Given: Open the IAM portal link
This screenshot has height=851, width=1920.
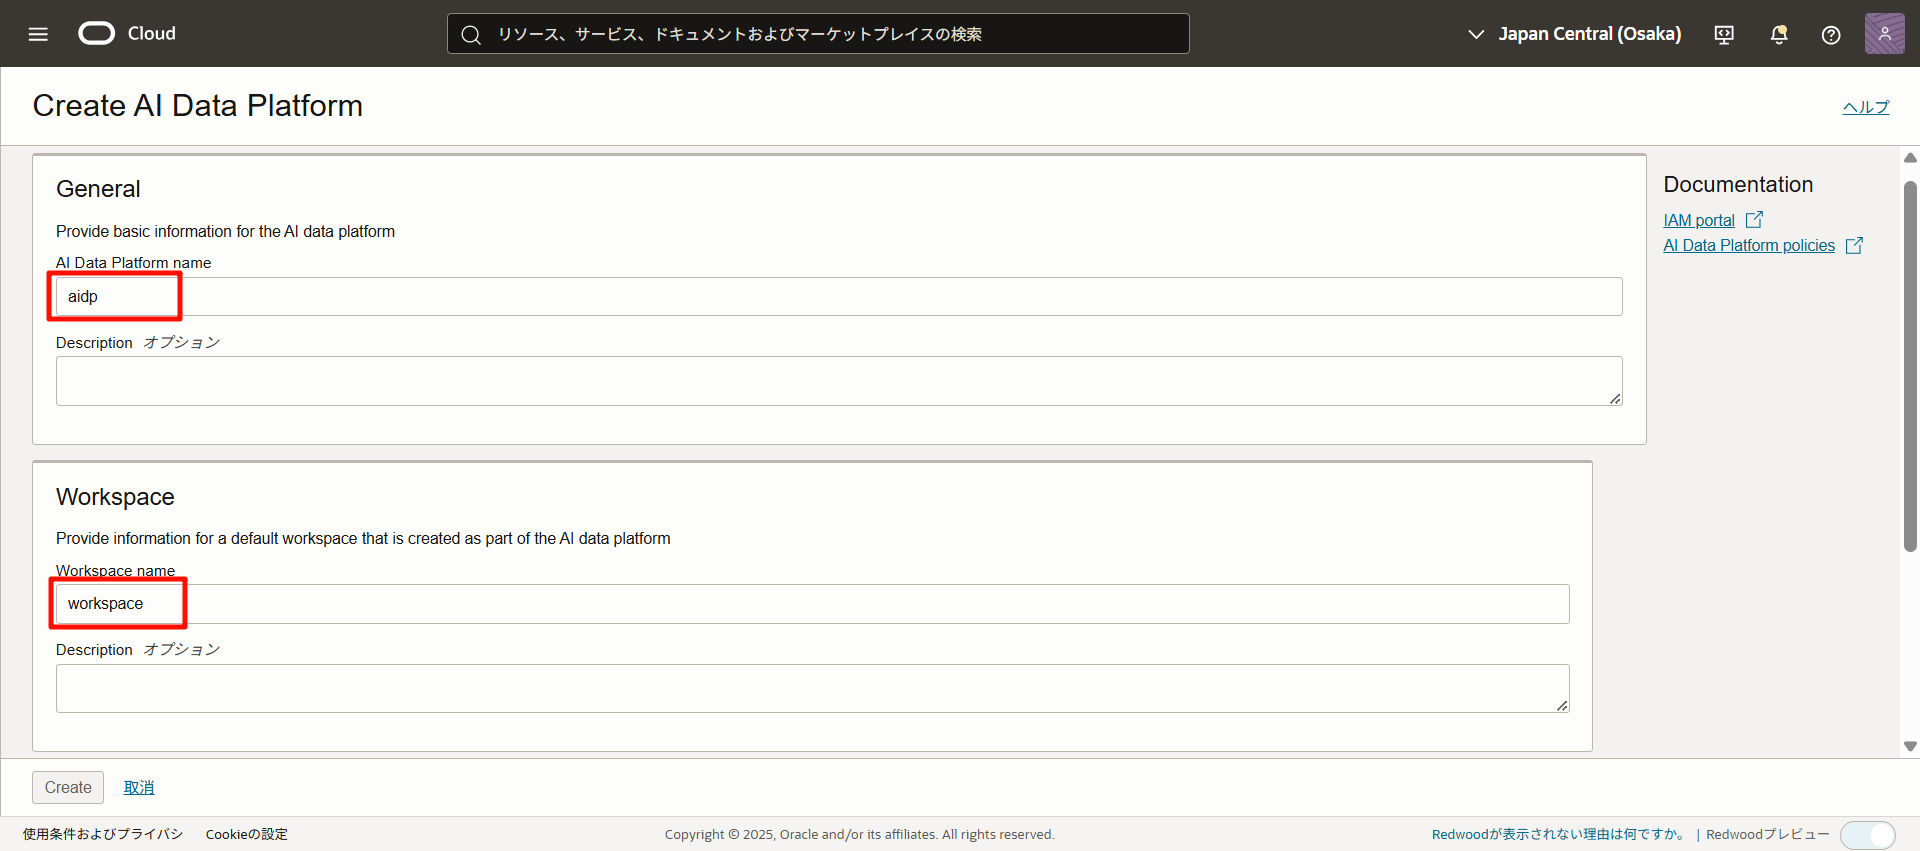Looking at the screenshot, I should click(x=1699, y=220).
